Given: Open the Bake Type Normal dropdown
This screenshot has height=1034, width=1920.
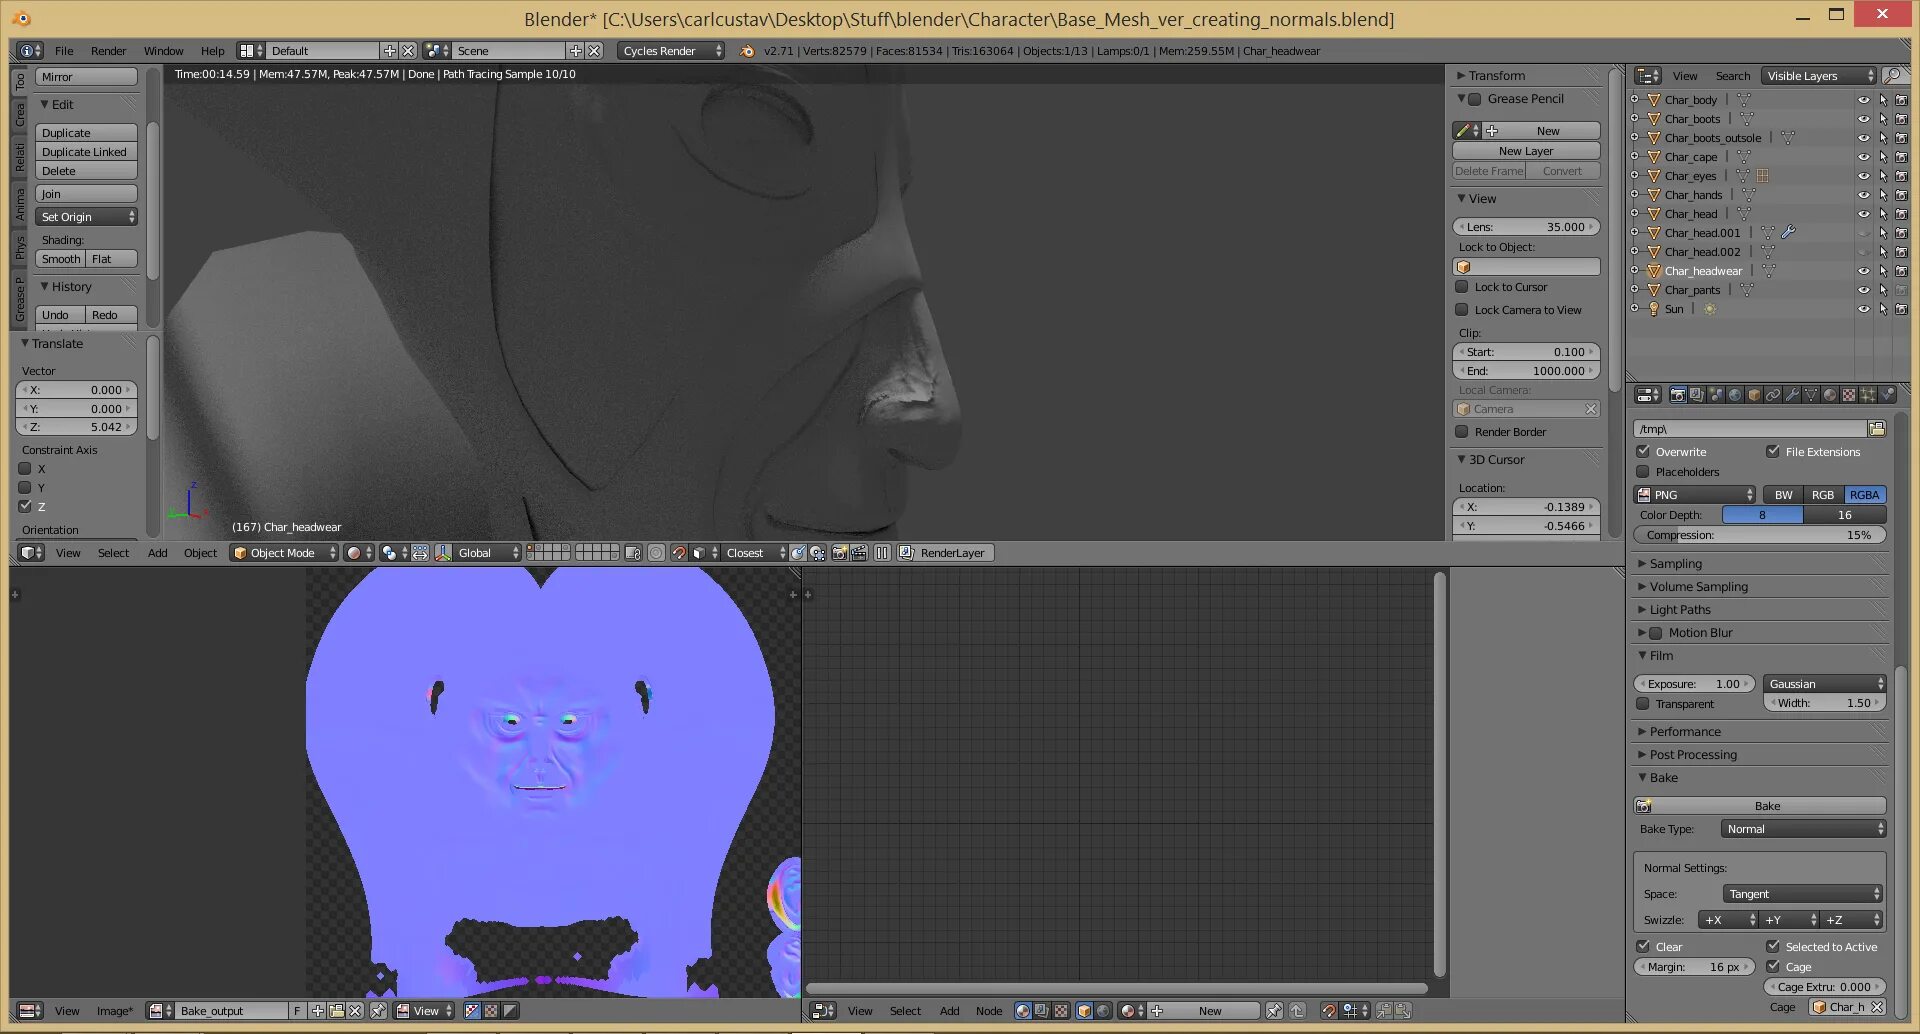Looking at the screenshot, I should point(1803,829).
